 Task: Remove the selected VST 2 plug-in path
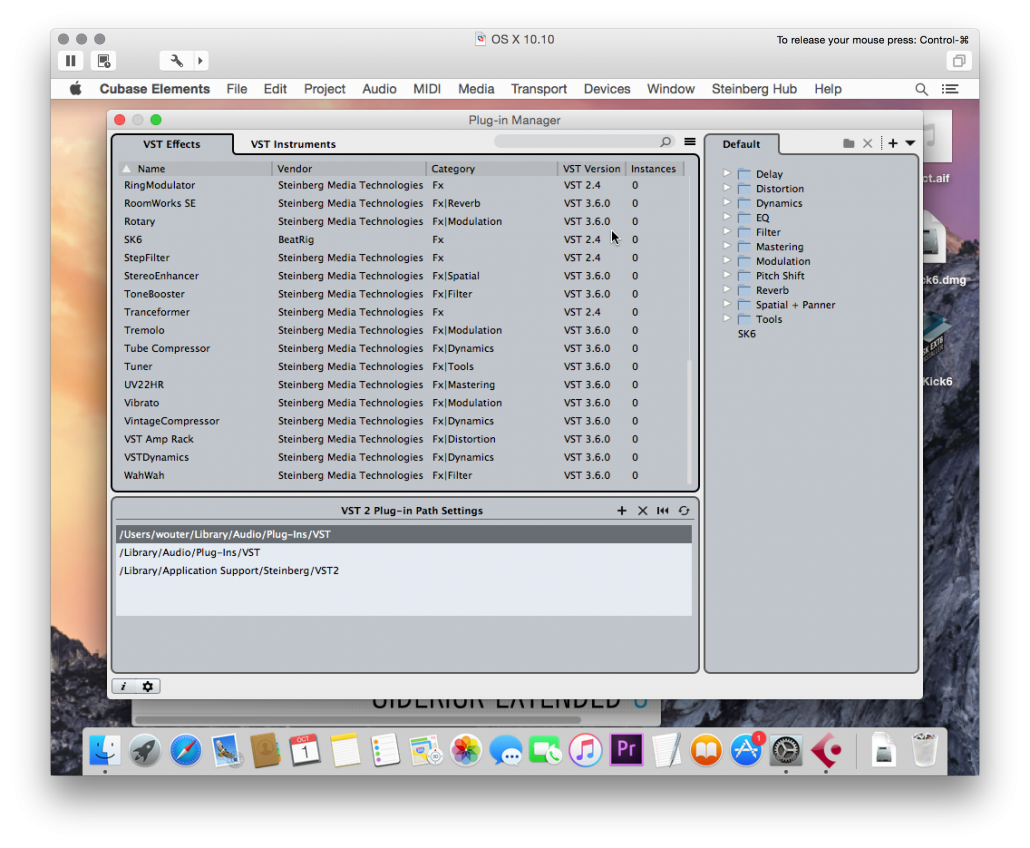pyautogui.click(x=642, y=510)
